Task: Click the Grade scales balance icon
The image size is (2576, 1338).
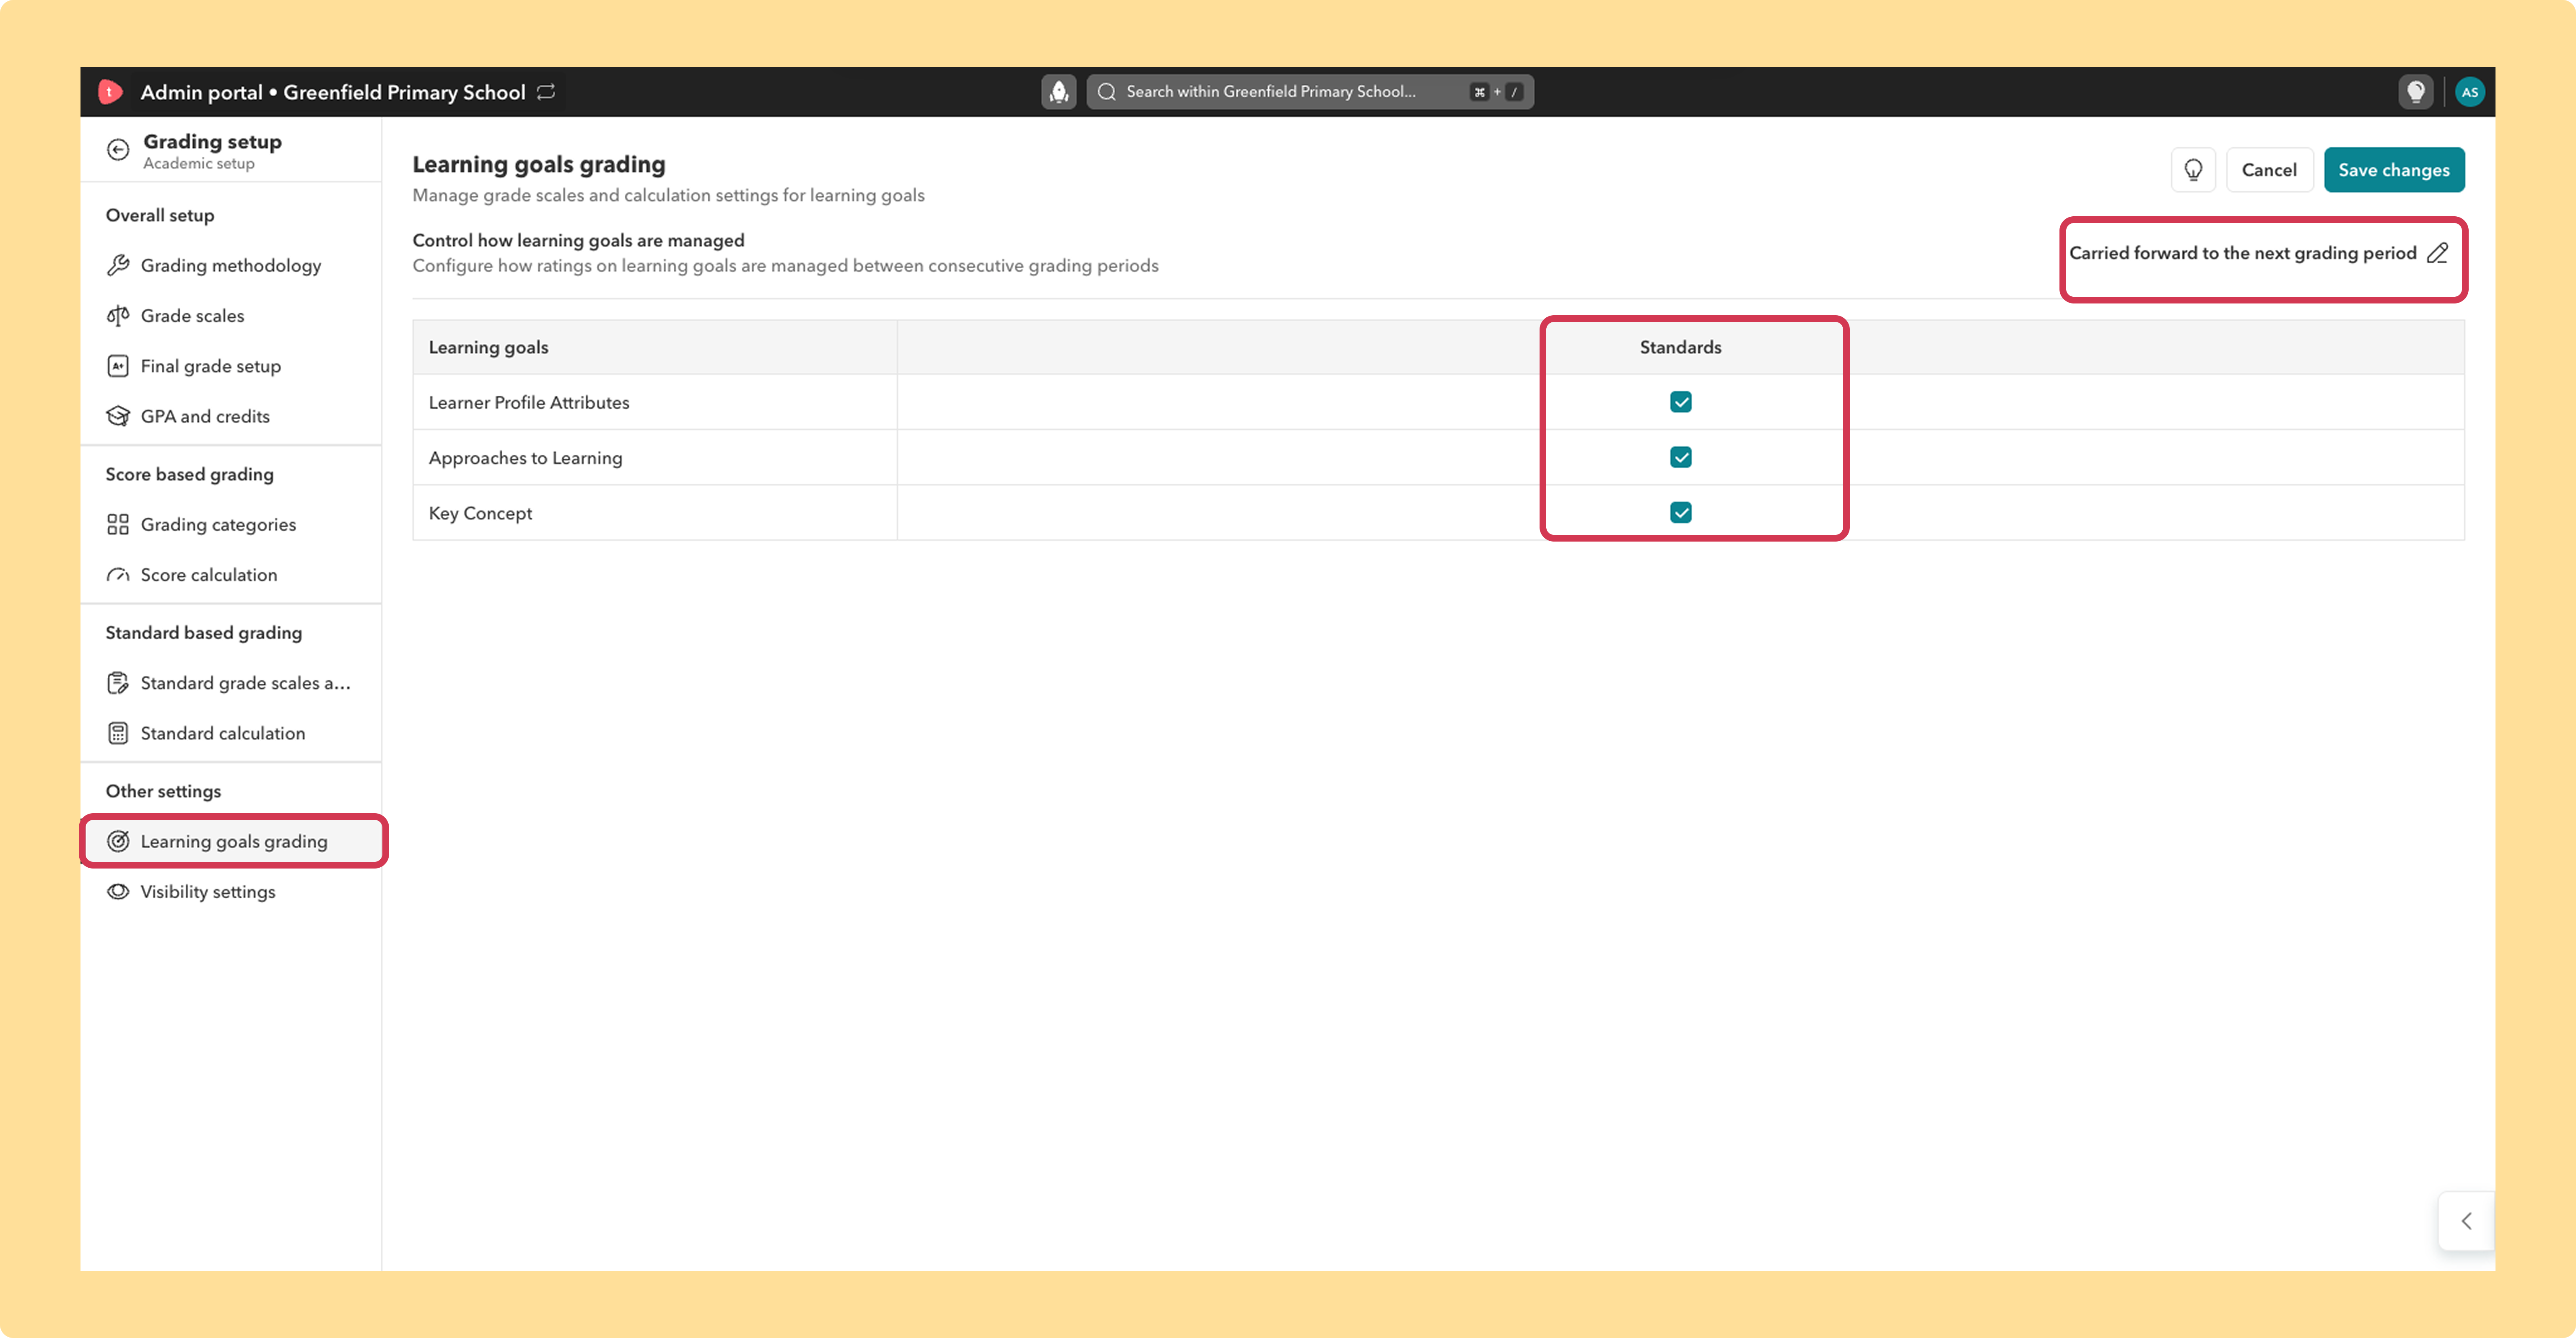Action: tap(118, 316)
